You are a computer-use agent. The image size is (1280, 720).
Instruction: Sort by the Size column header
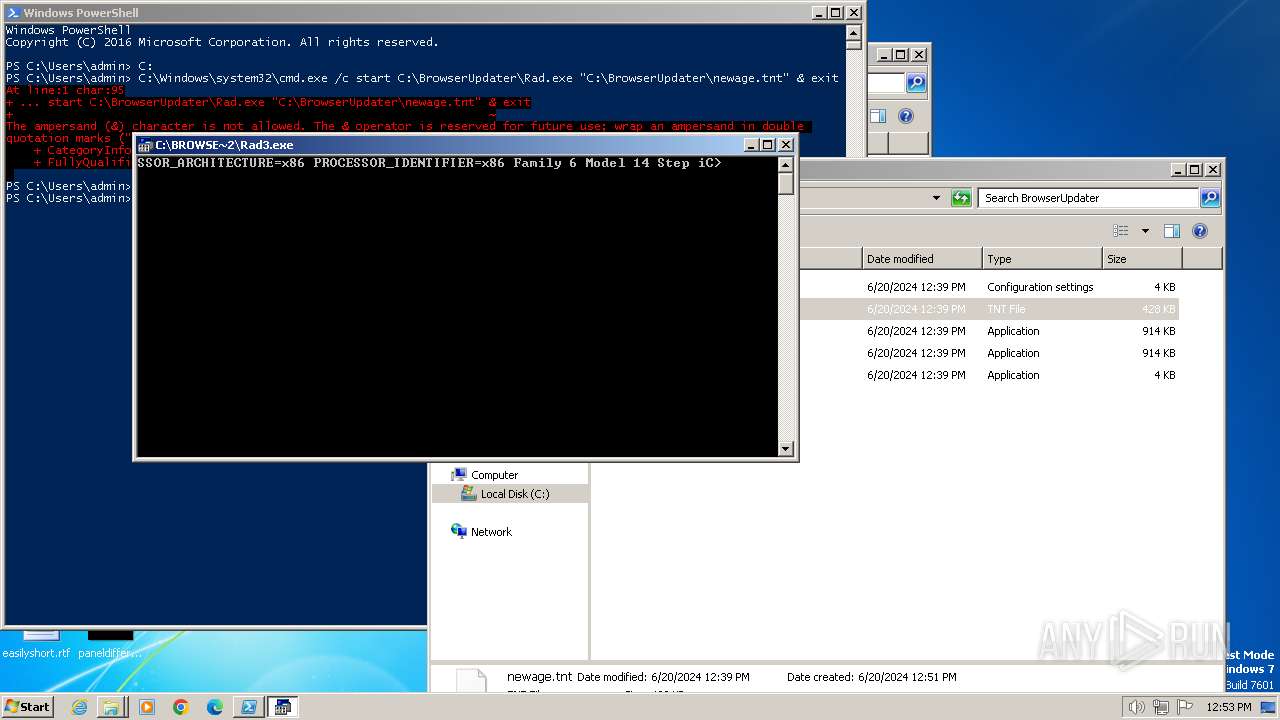pyautogui.click(x=1142, y=259)
